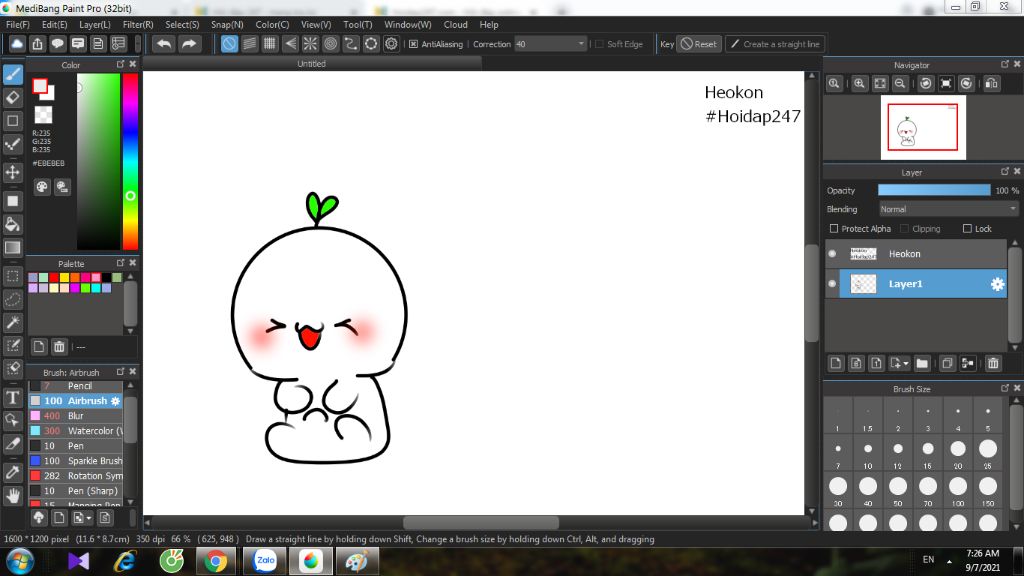Enable crisscross grid snap

click(270, 44)
